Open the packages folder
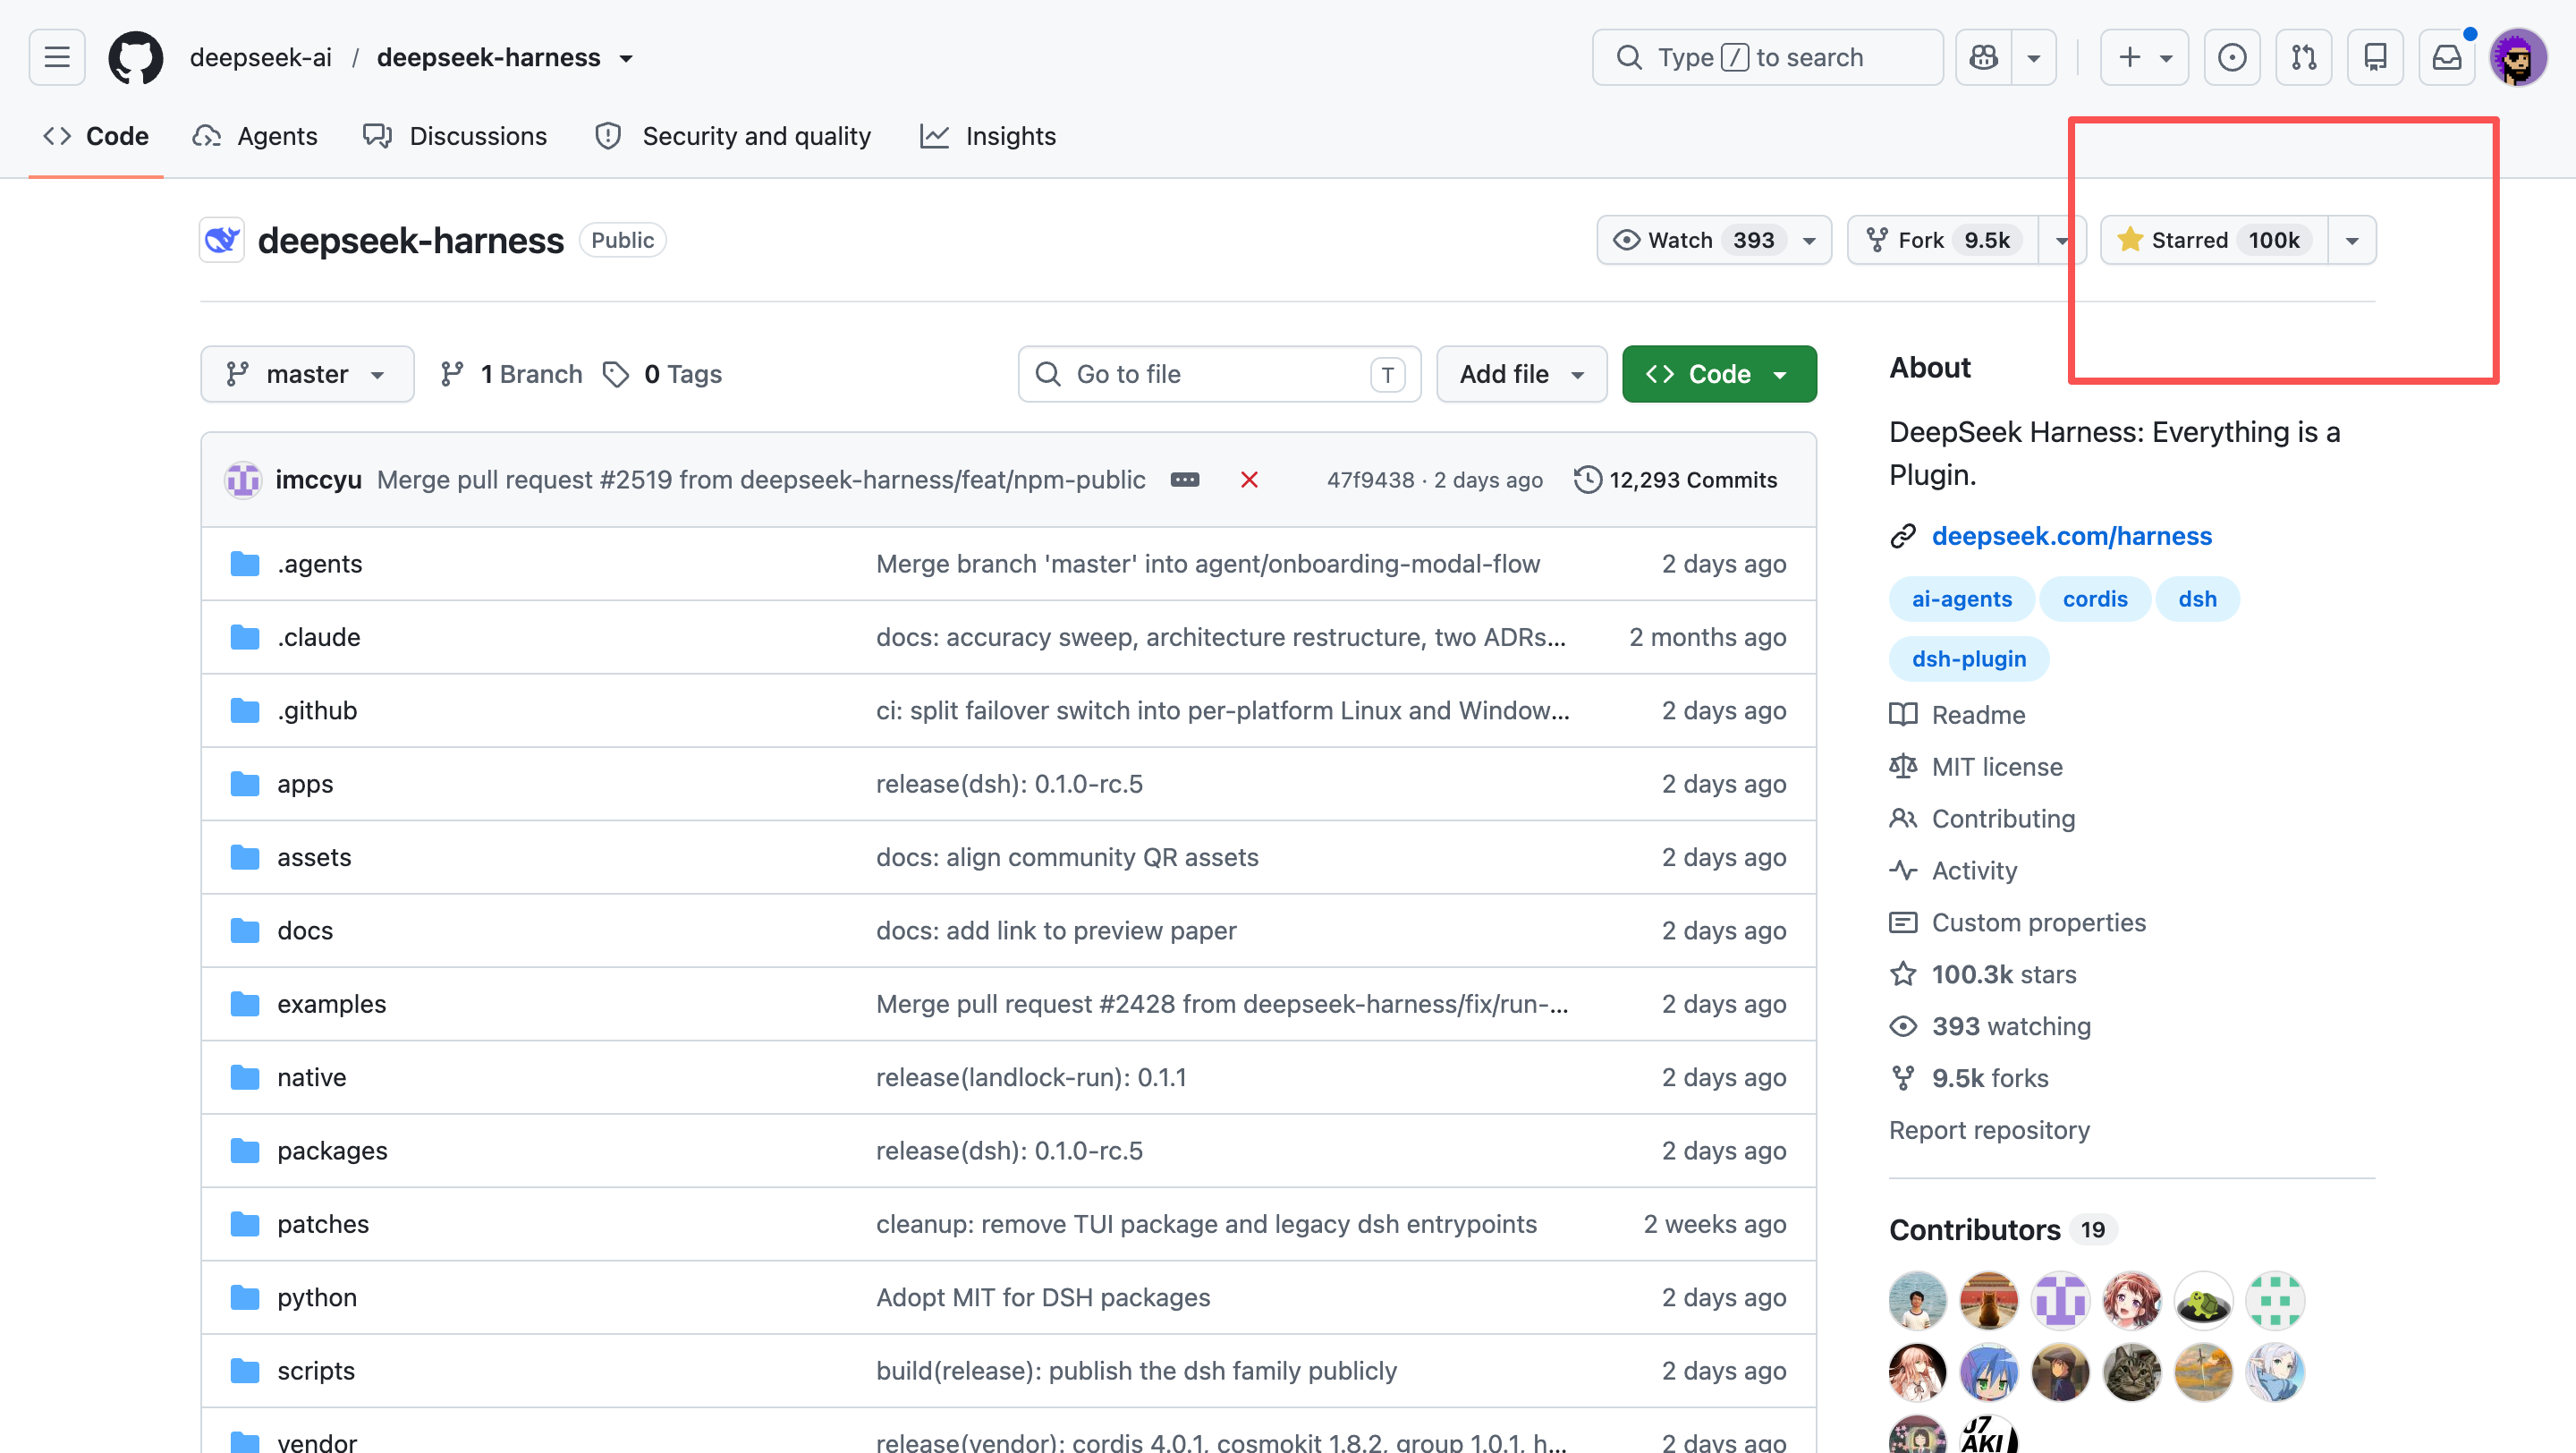 (332, 1151)
